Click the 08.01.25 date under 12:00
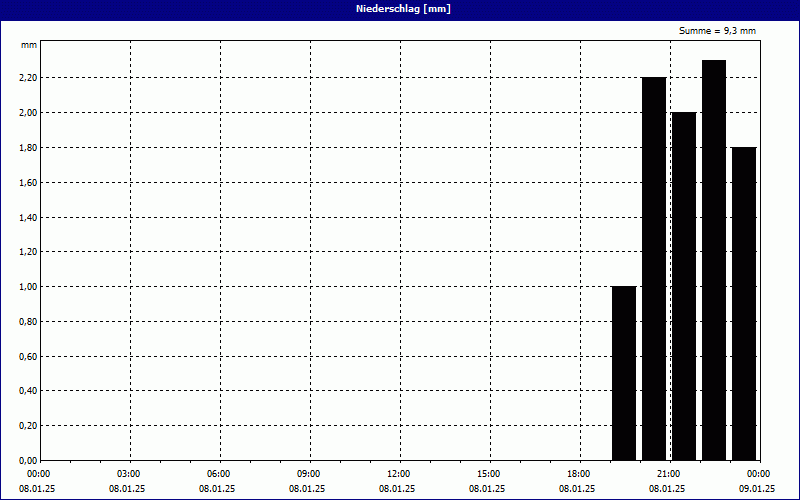 (397, 489)
